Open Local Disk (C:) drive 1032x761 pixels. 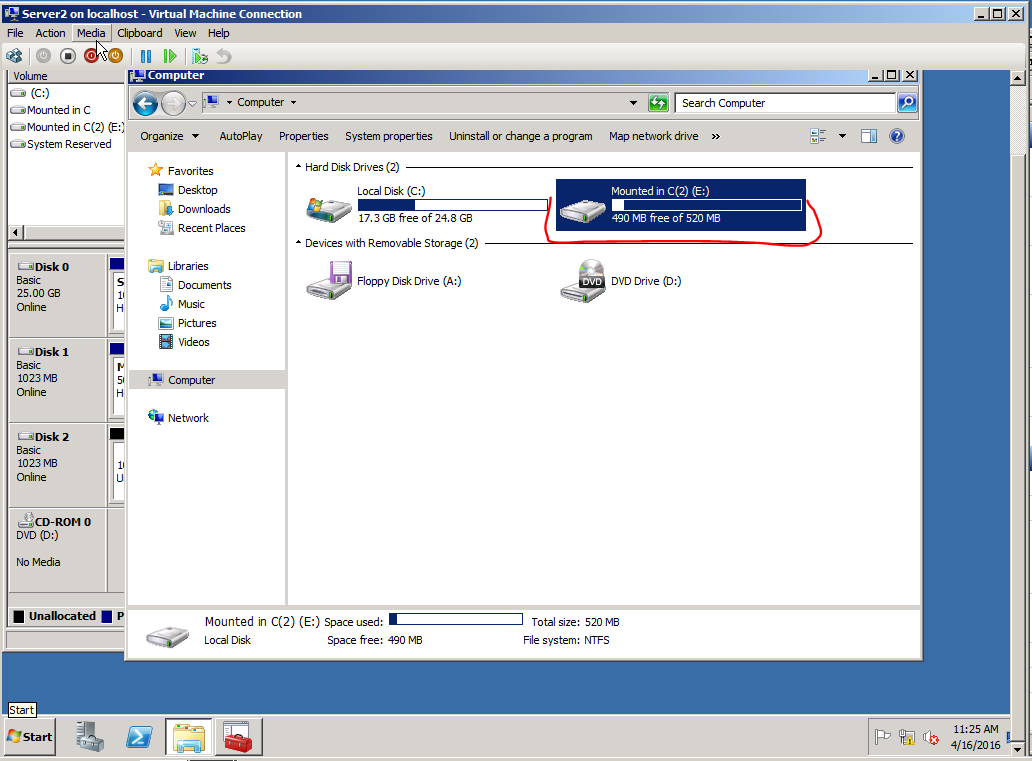click(428, 205)
